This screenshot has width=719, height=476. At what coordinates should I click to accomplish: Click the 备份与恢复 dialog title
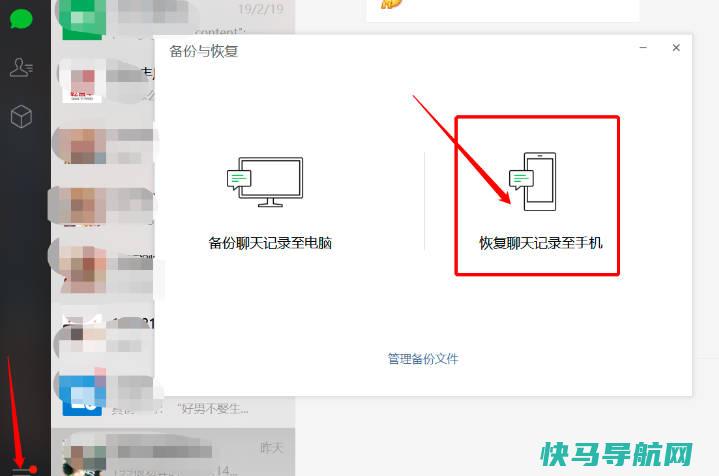pyautogui.click(x=204, y=51)
